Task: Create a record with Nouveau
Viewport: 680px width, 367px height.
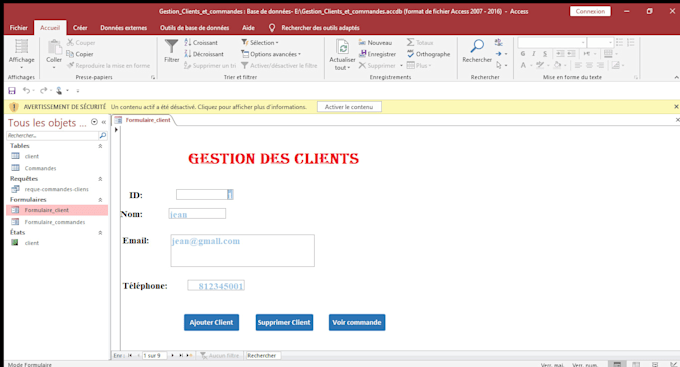Action: click(375, 43)
